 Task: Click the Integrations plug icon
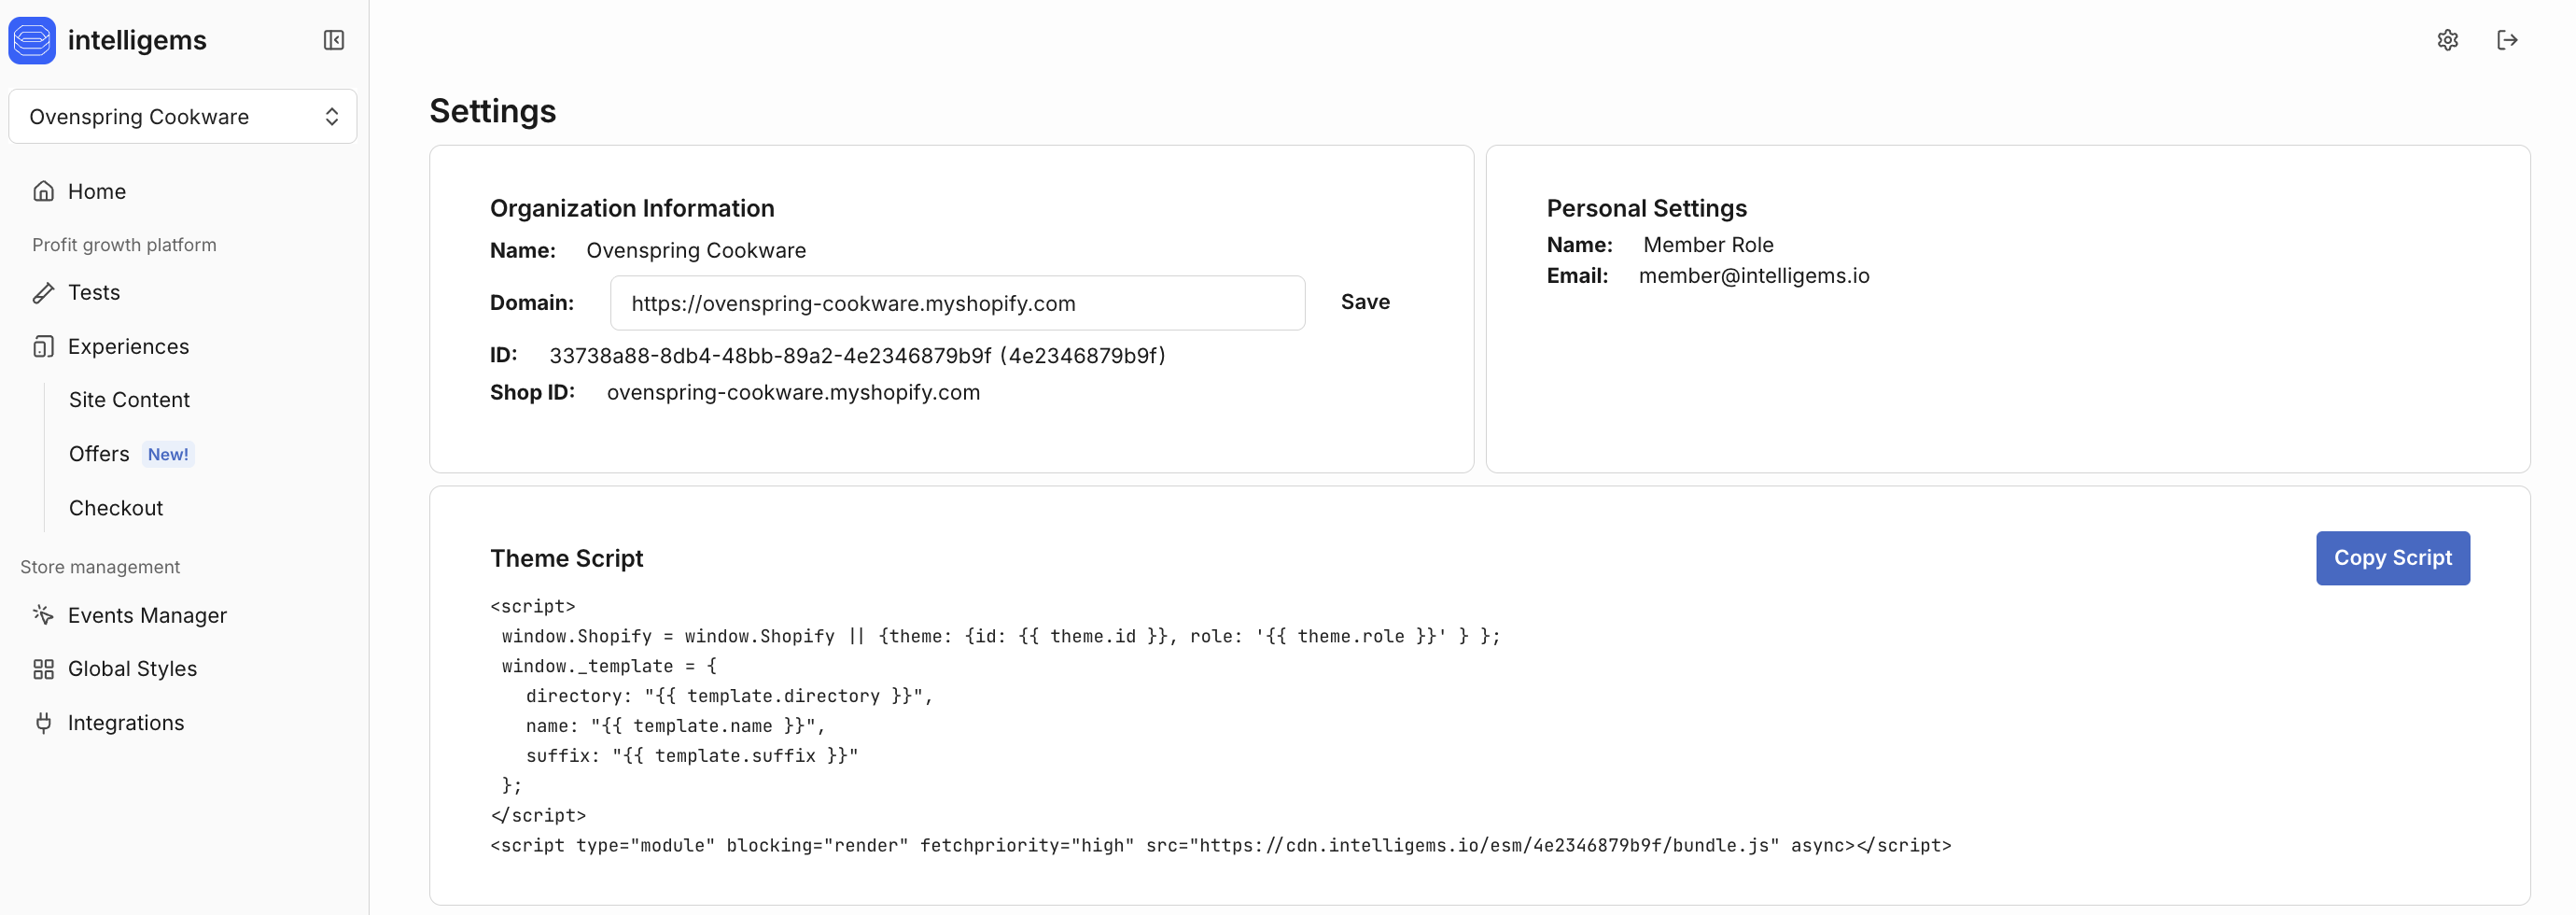click(x=43, y=723)
